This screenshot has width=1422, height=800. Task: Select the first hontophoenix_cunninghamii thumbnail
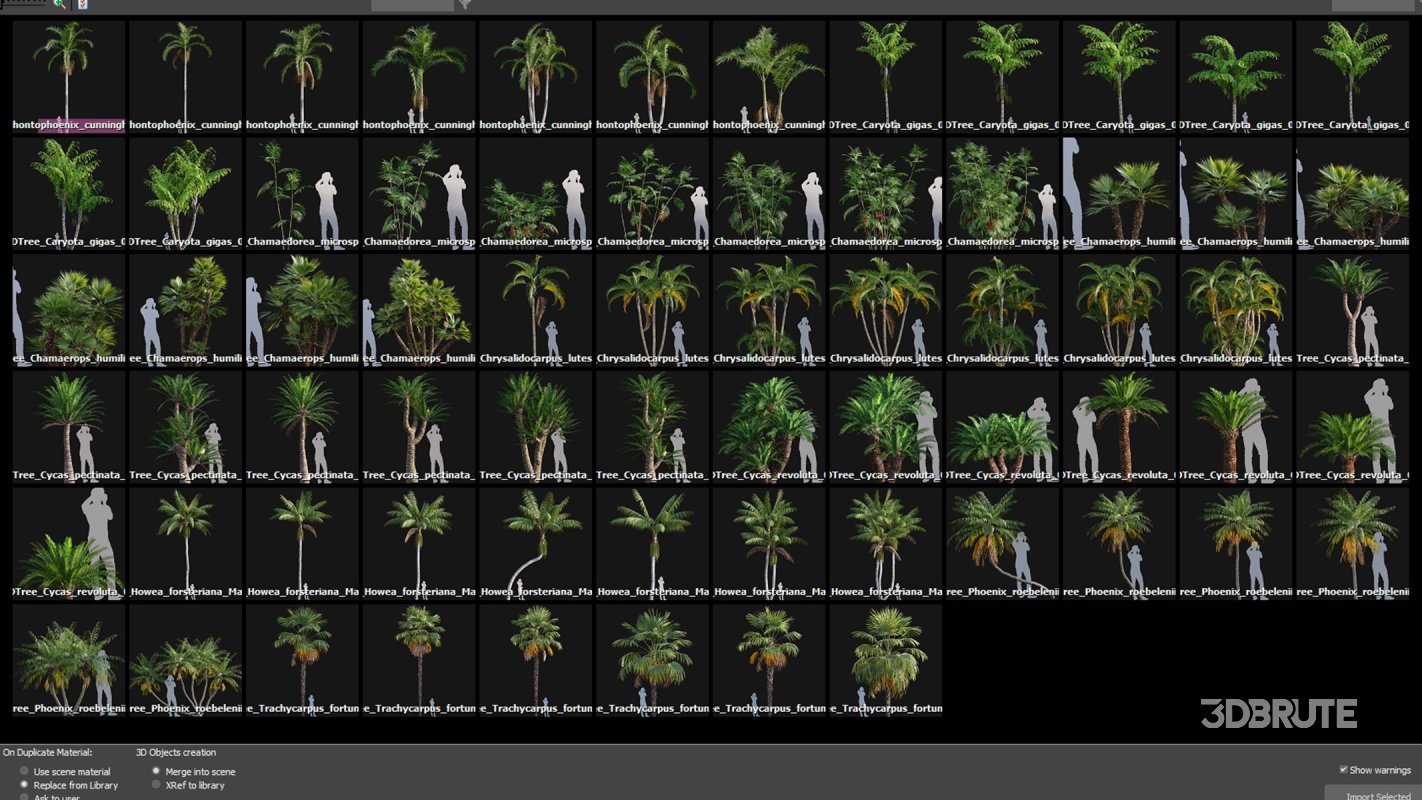pos(68,70)
